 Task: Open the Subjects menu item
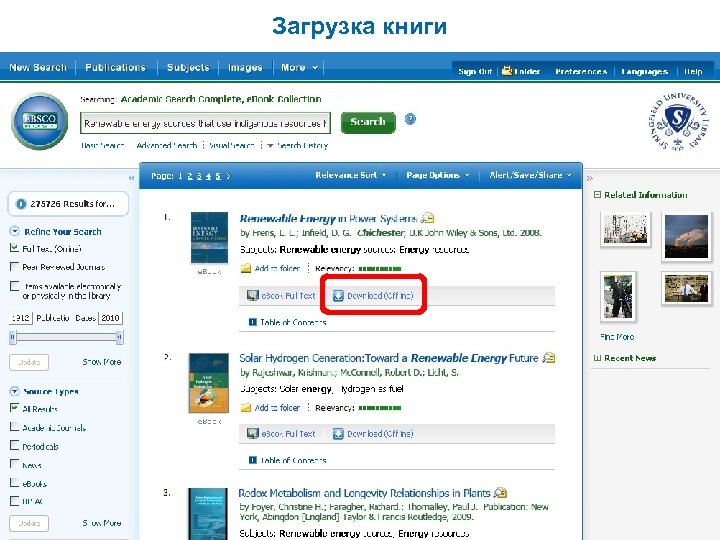pyautogui.click(x=188, y=68)
